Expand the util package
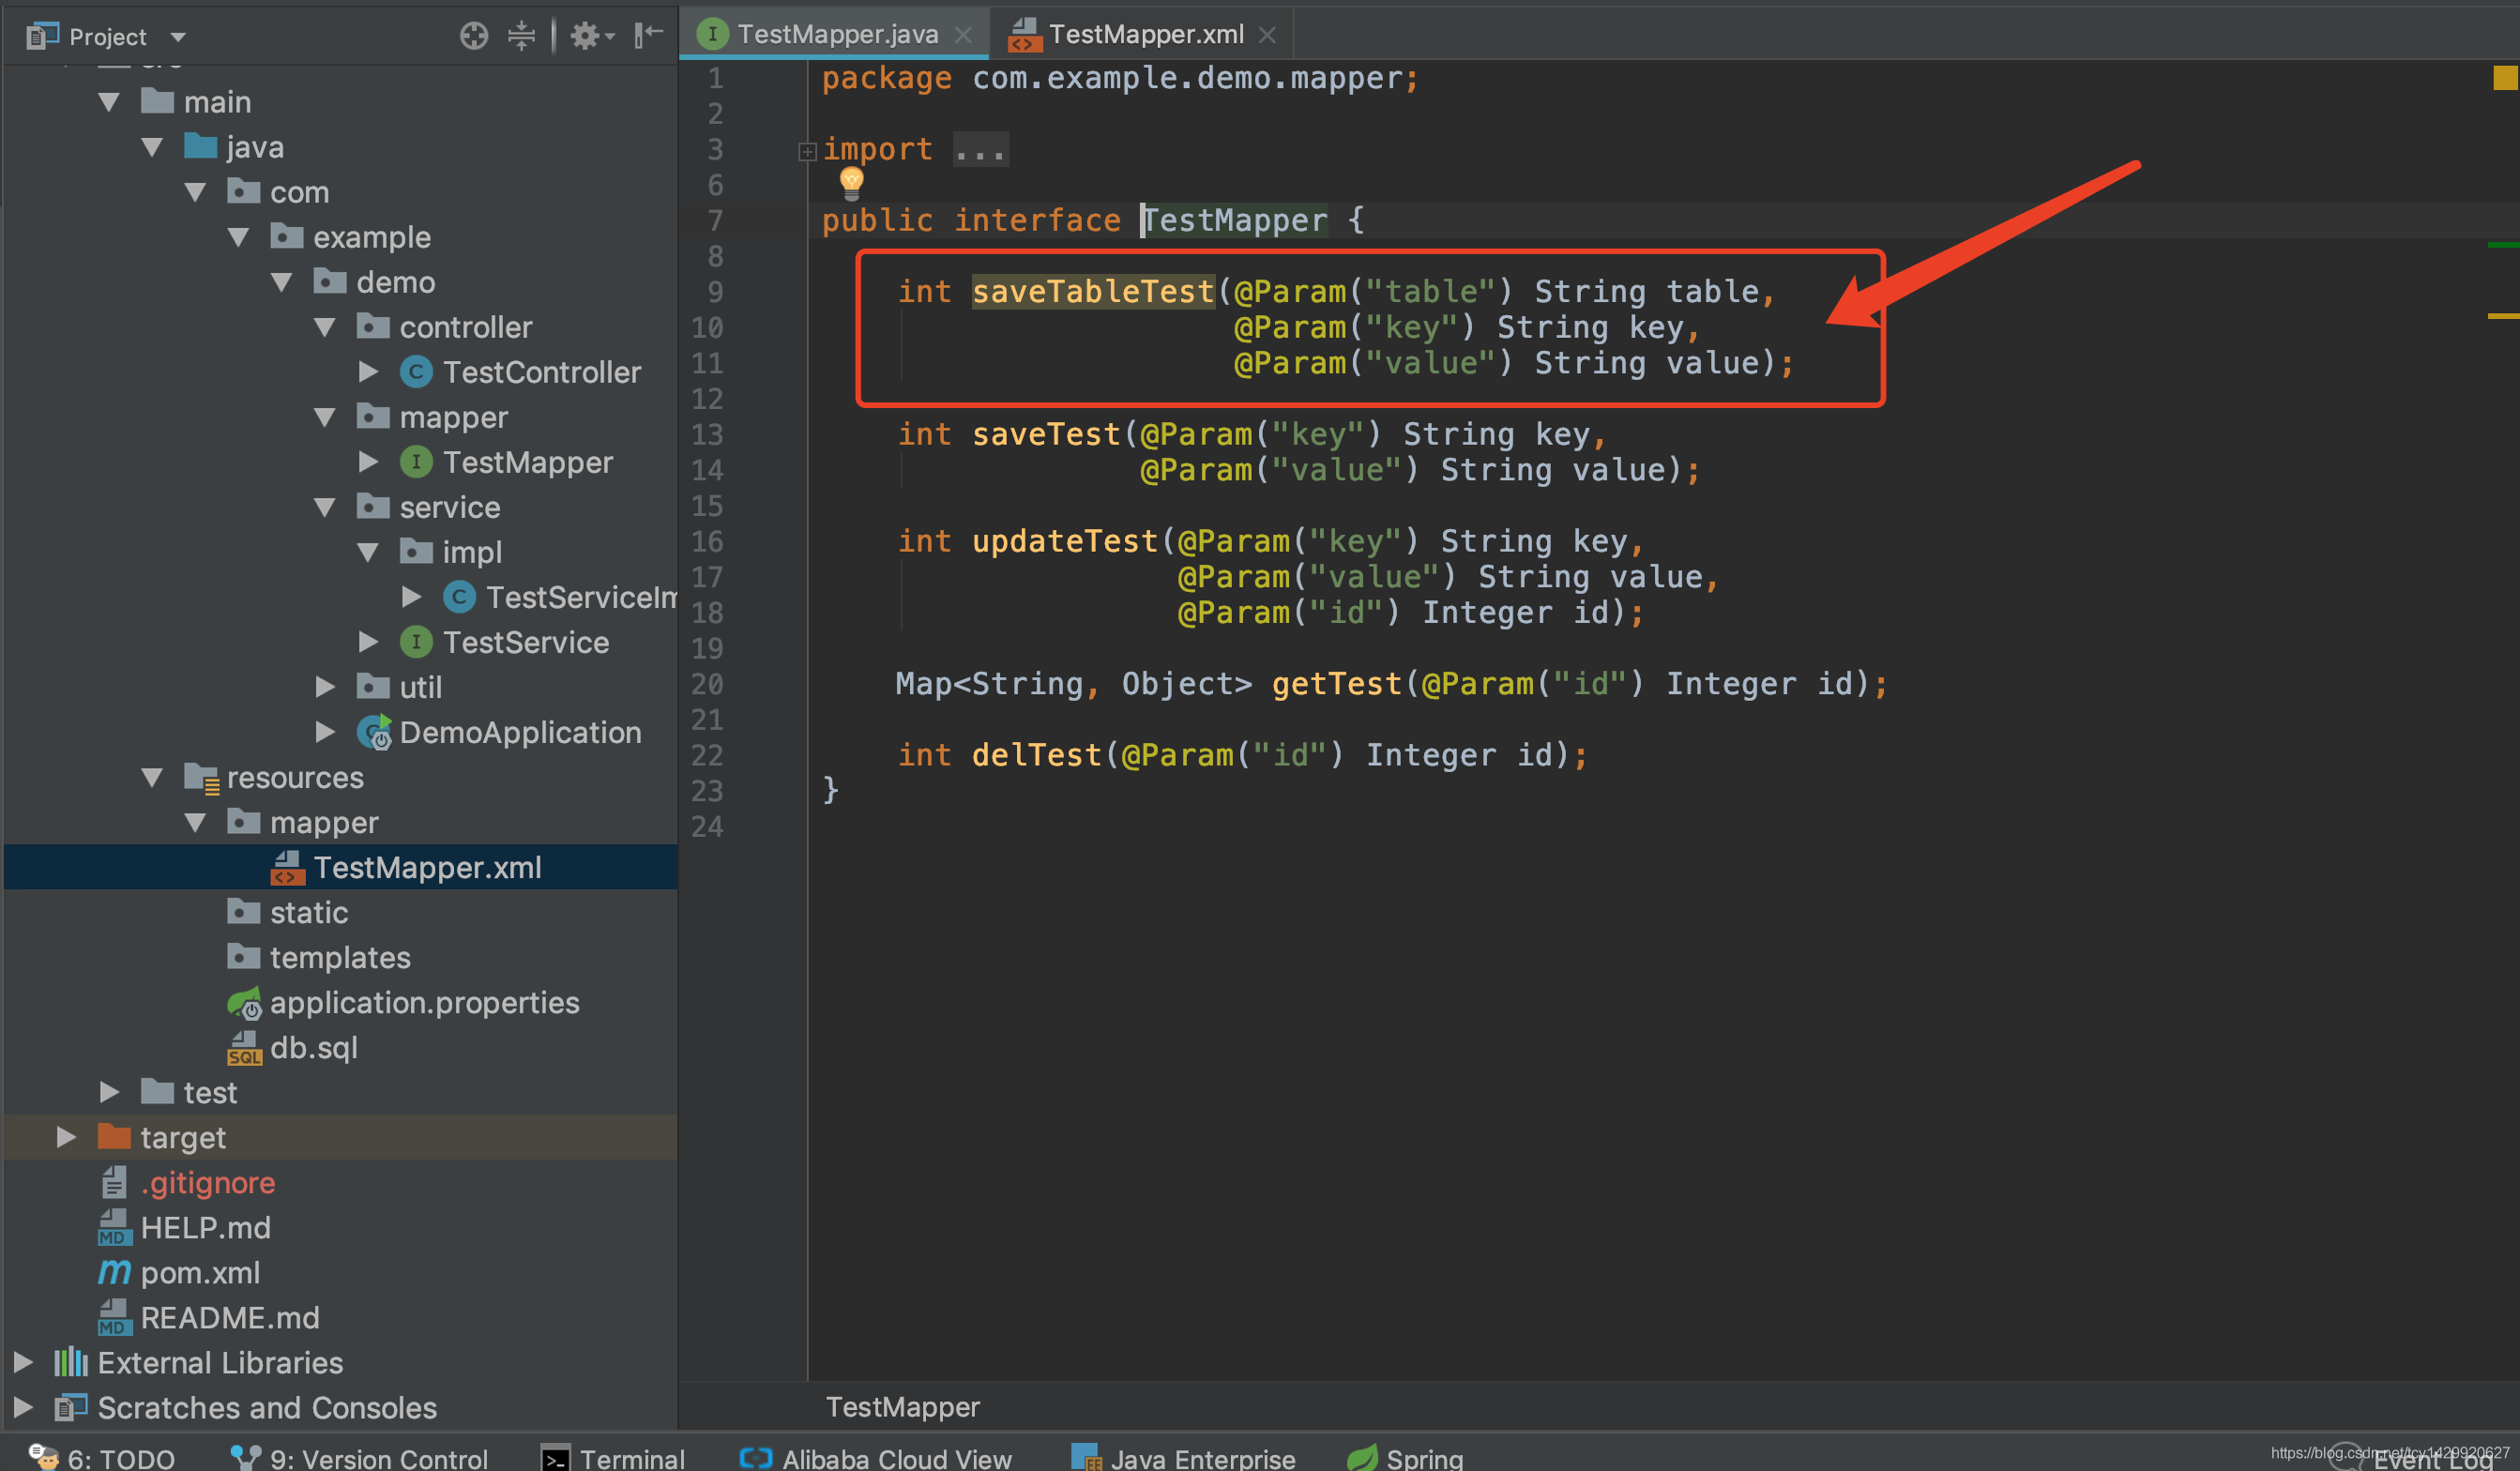2520x1471 pixels. pos(325,687)
